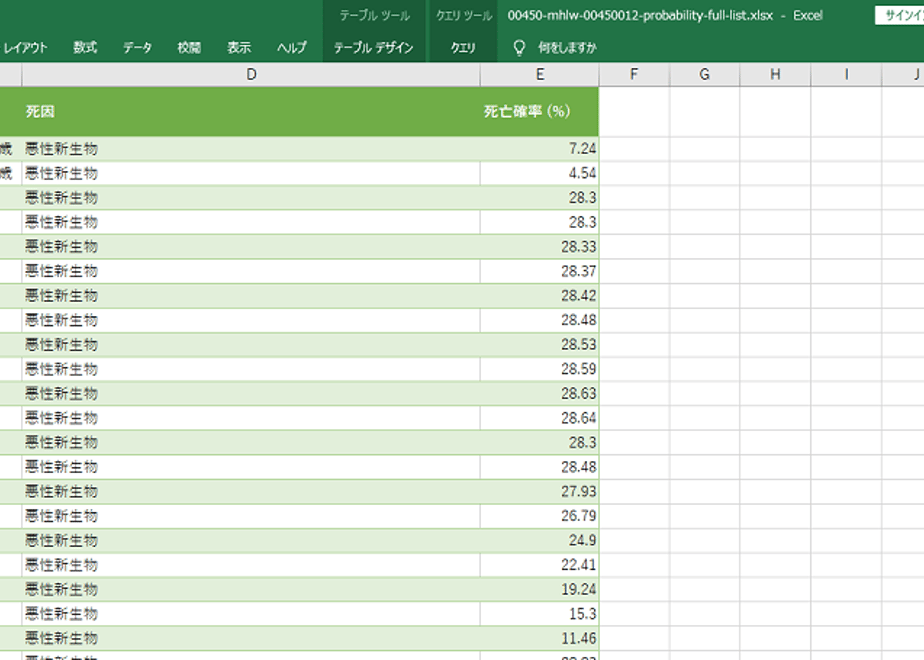Select the cell with value 28.33

coord(540,247)
